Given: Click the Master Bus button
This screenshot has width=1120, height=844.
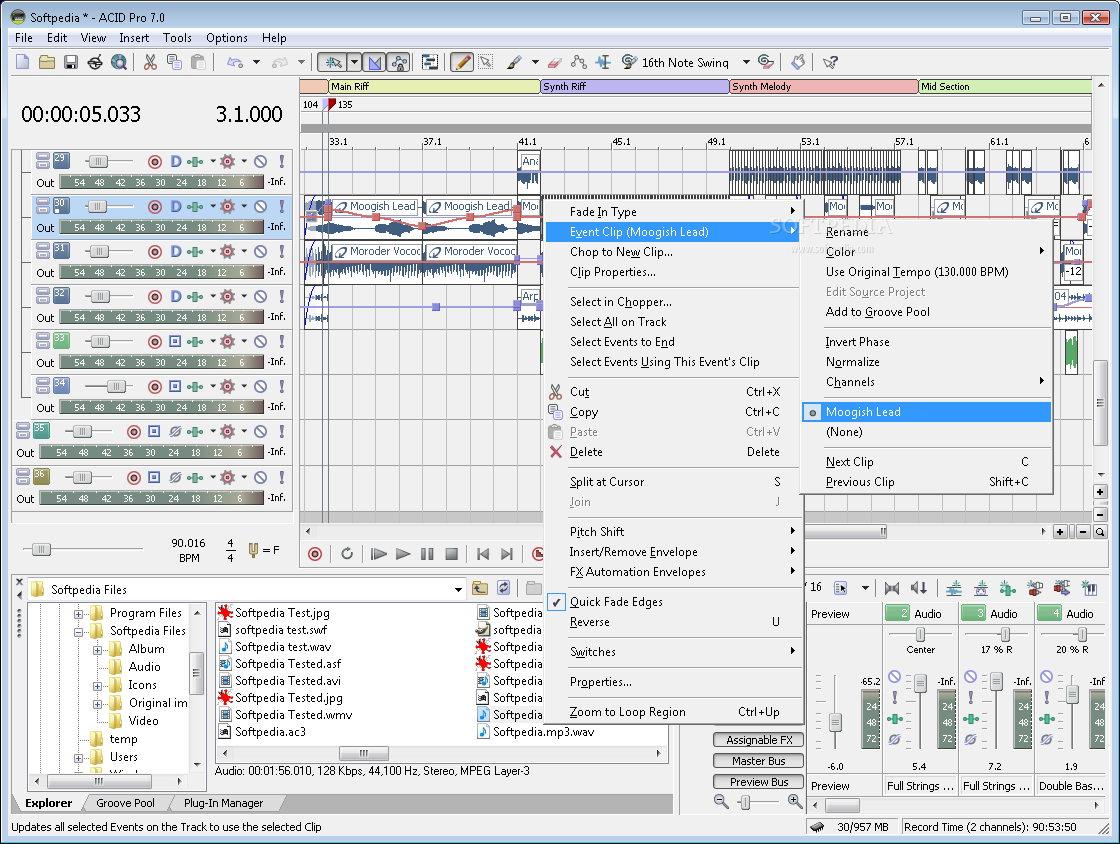Looking at the screenshot, I should coord(759,761).
